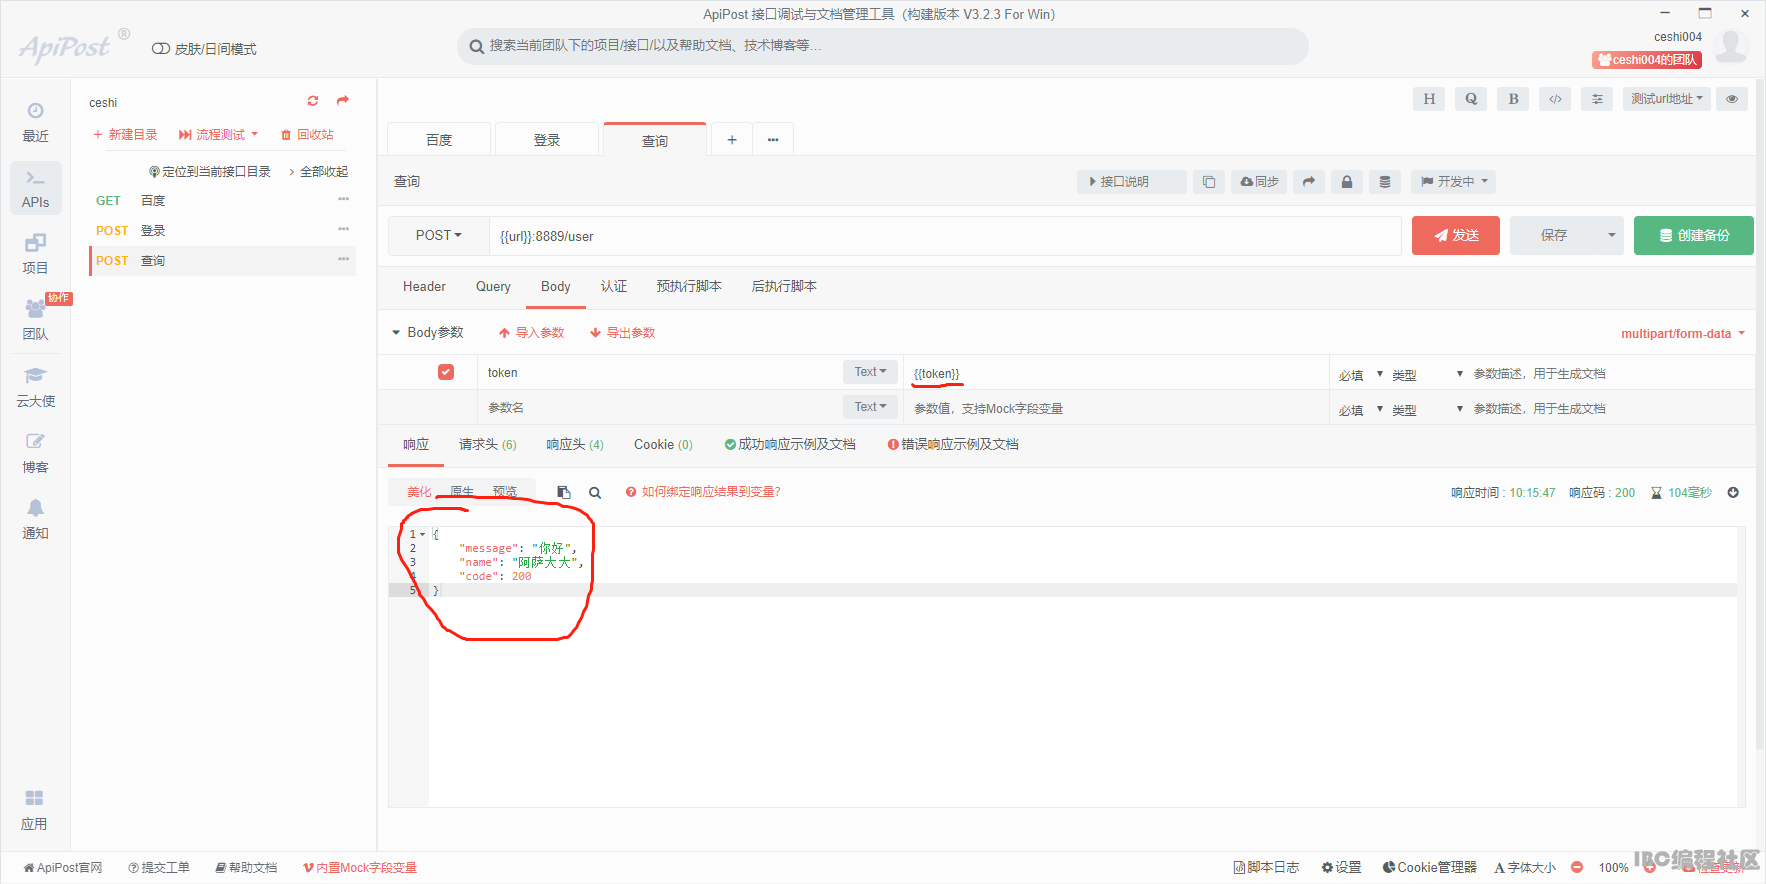The height and width of the screenshot is (884, 1766).
Task: Open the 流程测试 dropdown
Action: tap(219, 134)
